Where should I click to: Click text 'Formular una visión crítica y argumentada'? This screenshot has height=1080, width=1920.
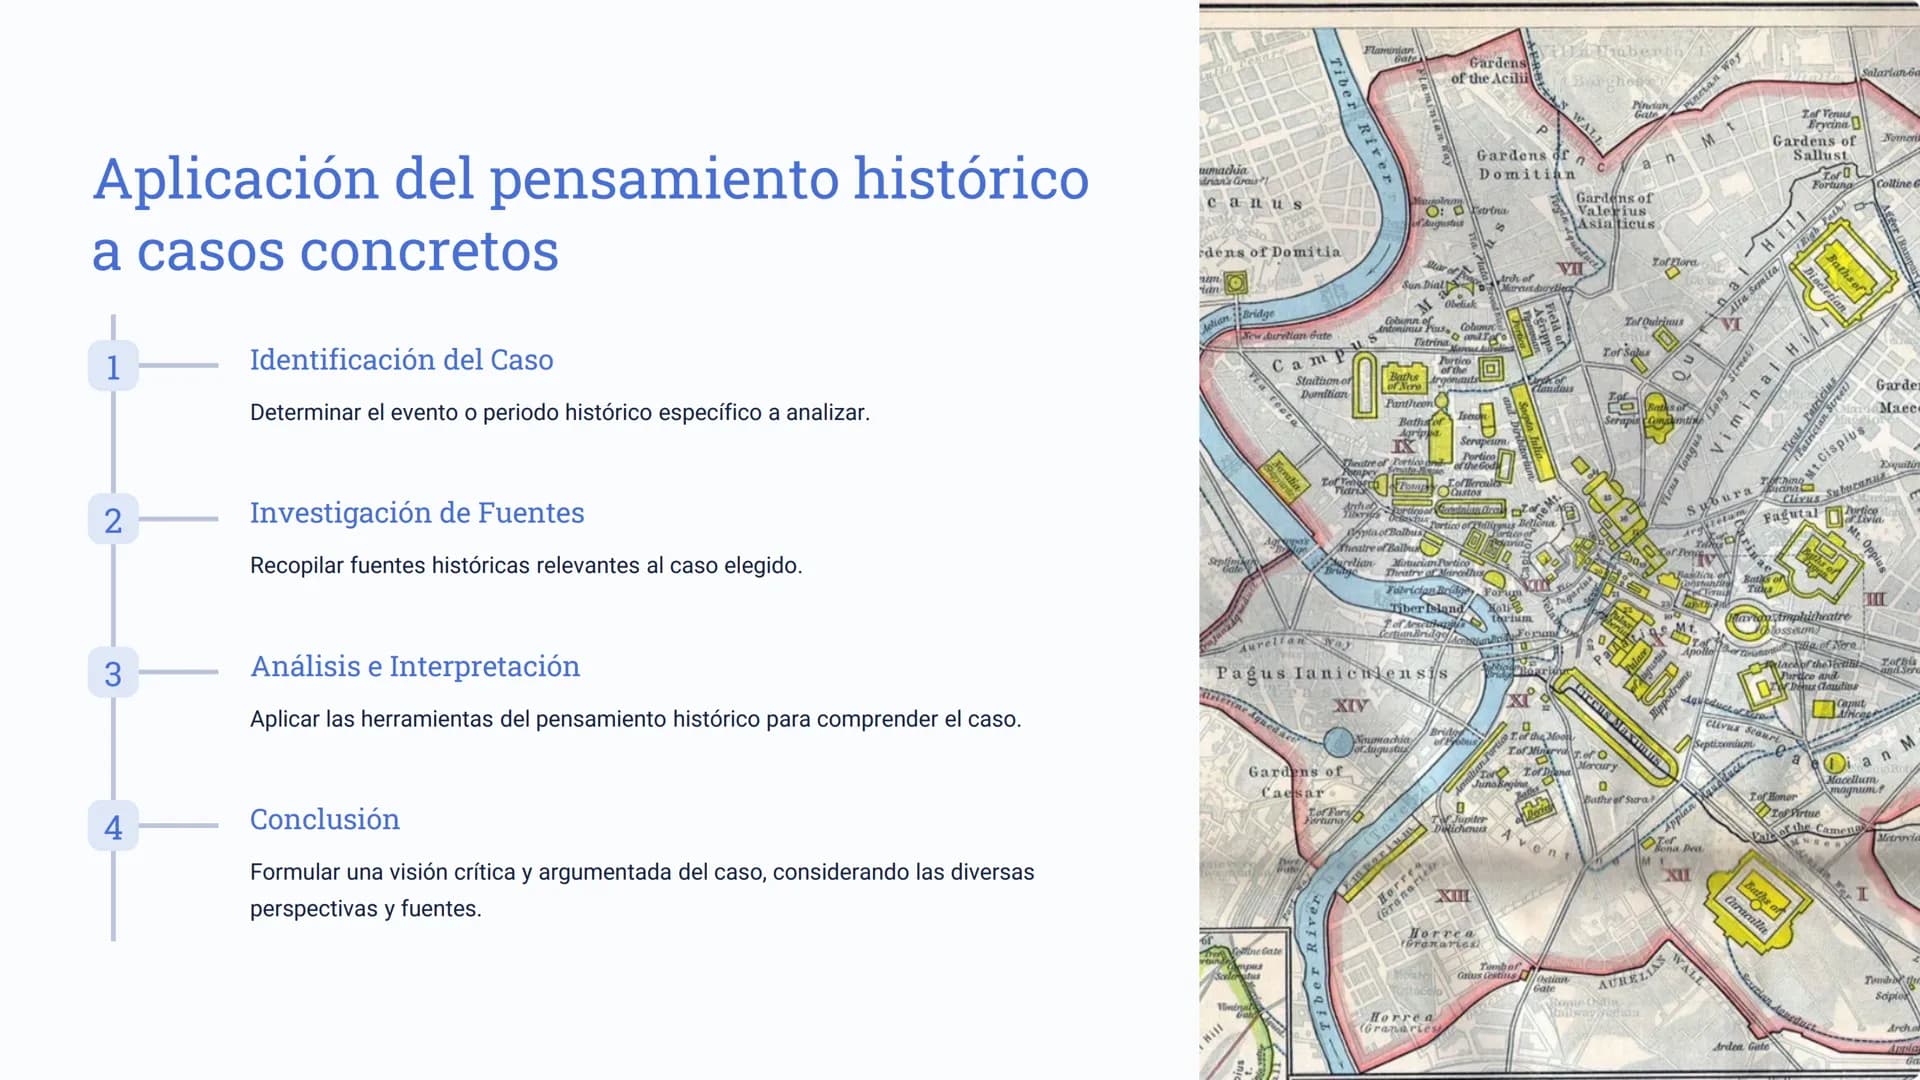pyautogui.click(x=461, y=872)
